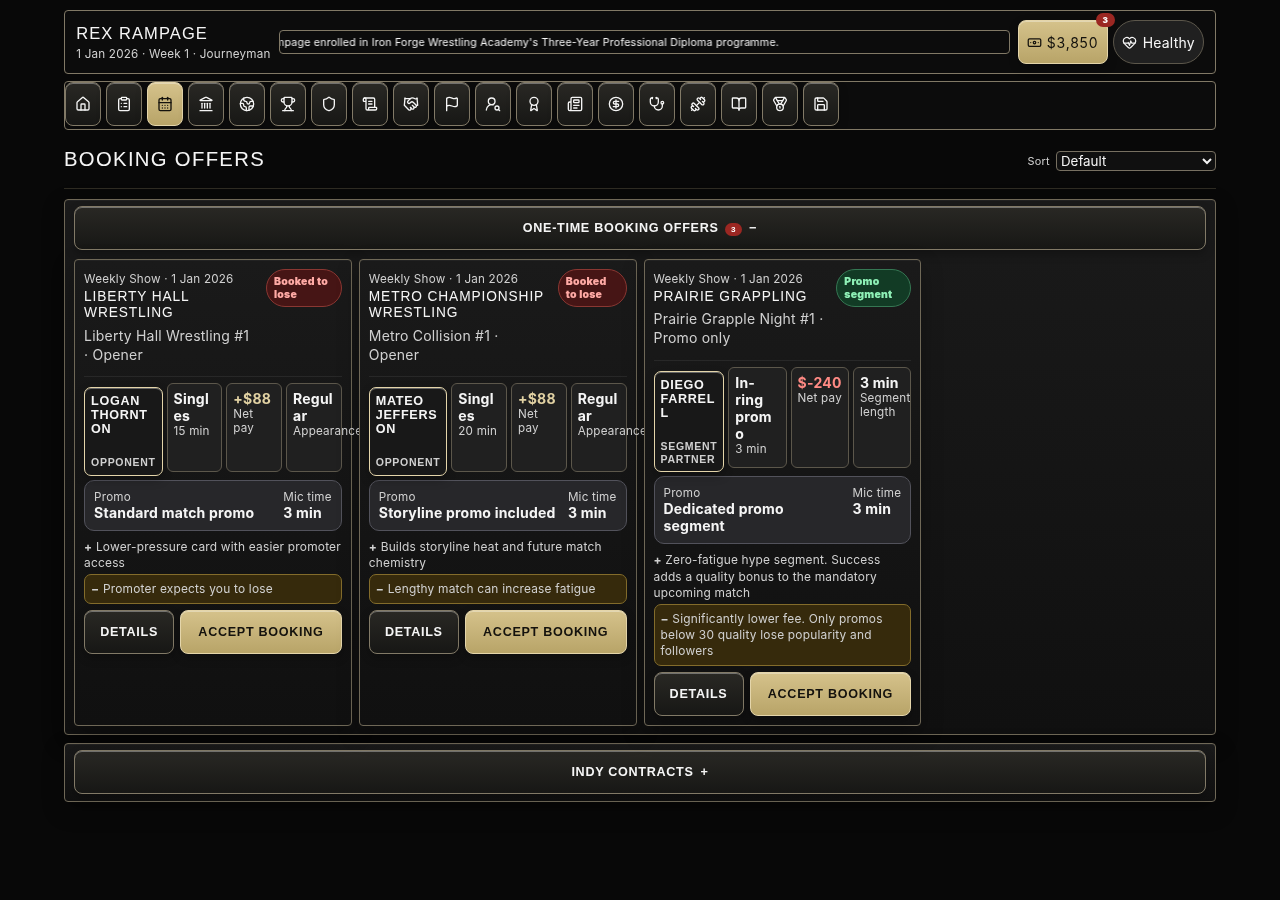1280x900 pixels.
Task: Open the scroll document icon
Action: [370, 104]
